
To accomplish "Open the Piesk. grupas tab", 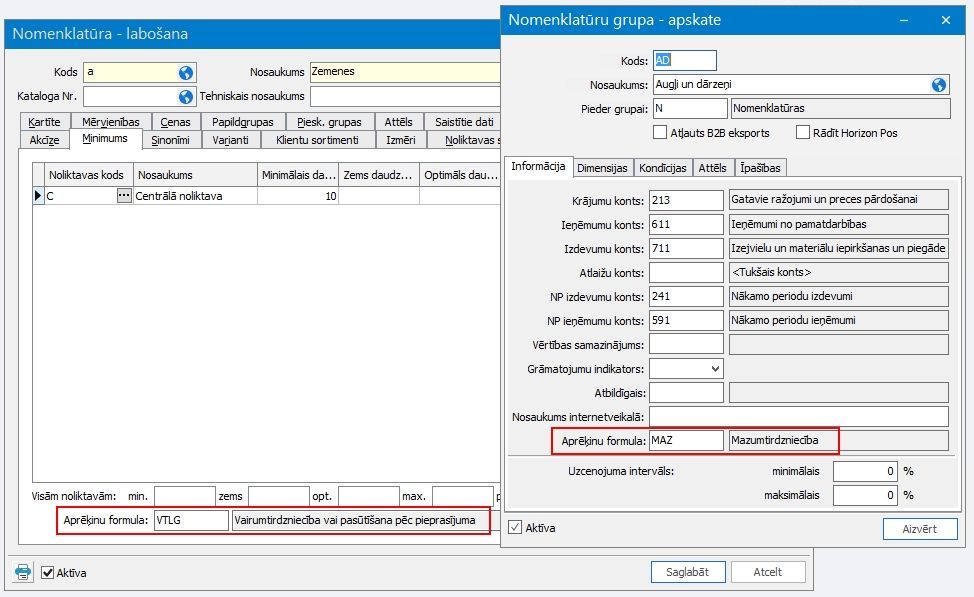I will pyautogui.click(x=329, y=122).
